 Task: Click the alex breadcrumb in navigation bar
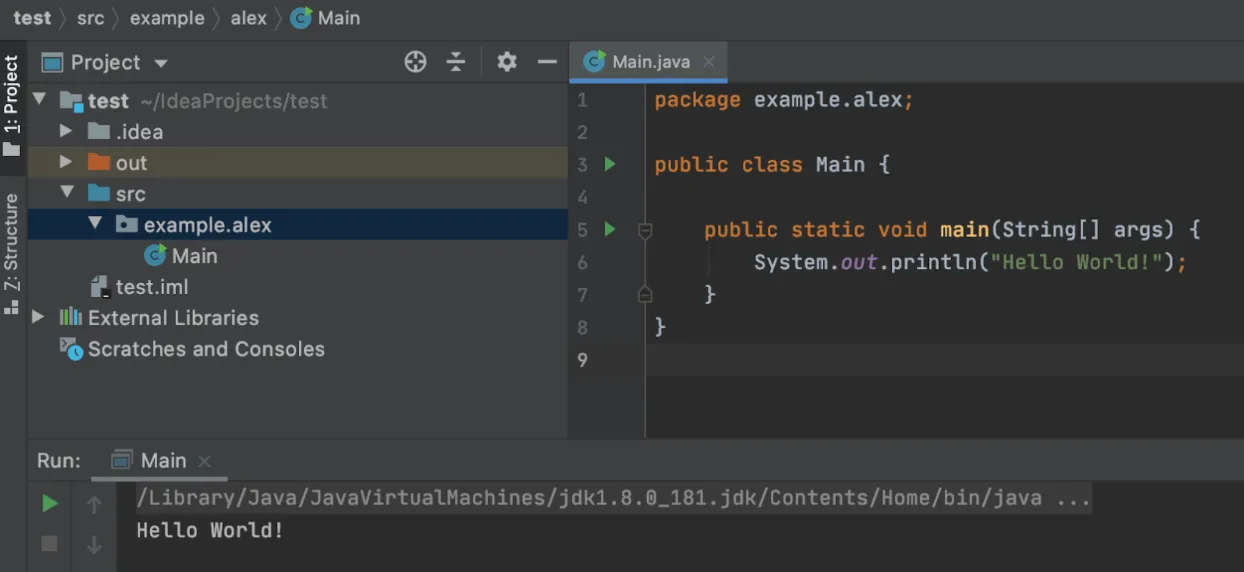point(249,18)
